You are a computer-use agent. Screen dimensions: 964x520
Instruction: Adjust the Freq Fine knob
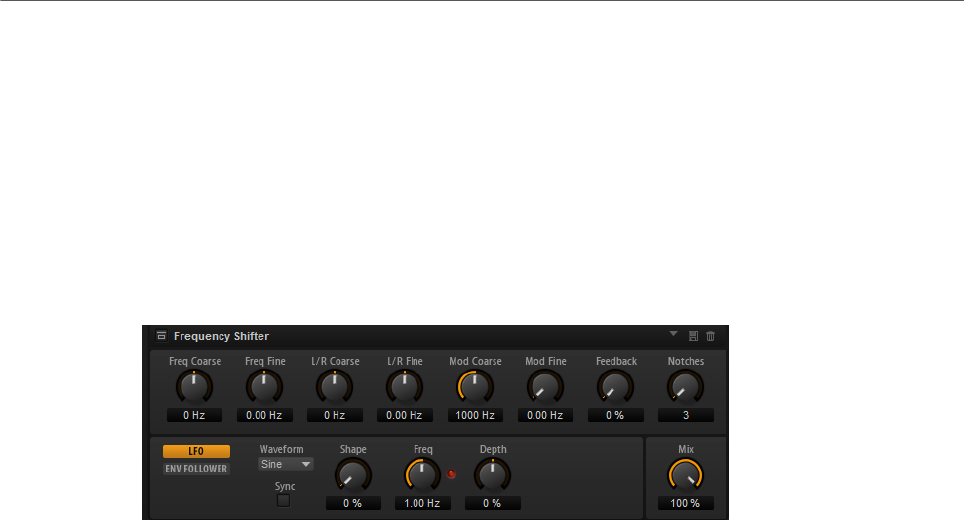(x=264, y=387)
